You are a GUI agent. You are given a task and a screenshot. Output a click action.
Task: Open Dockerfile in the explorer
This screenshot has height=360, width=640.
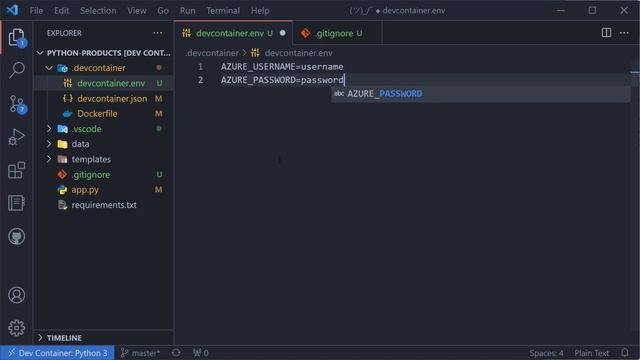[103, 113]
